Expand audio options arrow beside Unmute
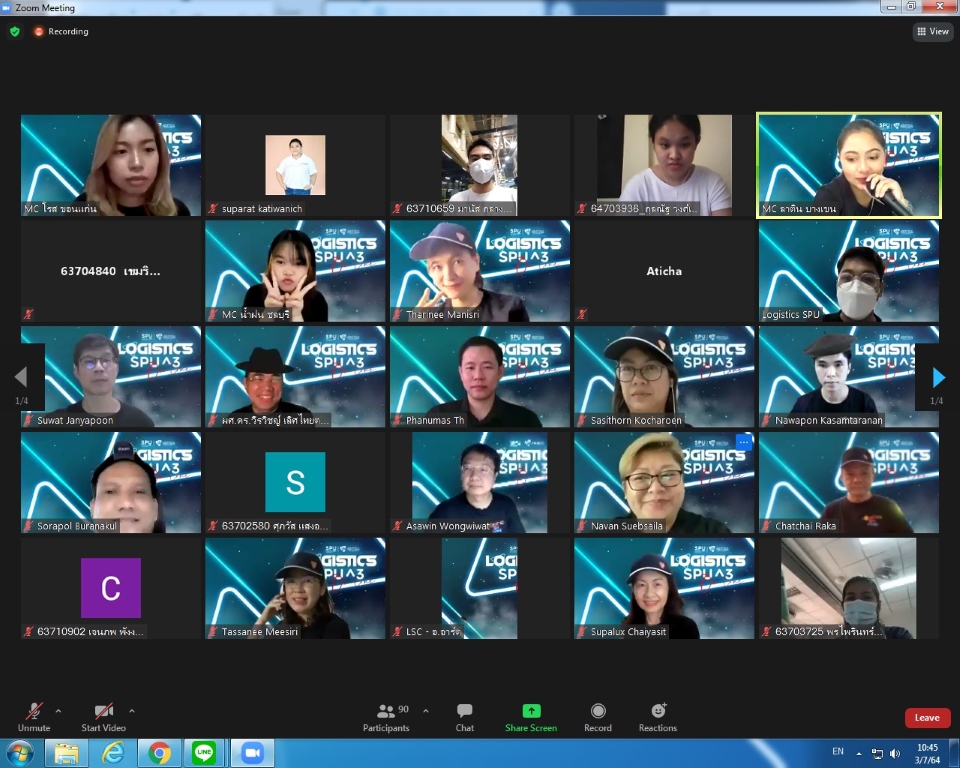The width and height of the screenshot is (960, 768). 58,711
